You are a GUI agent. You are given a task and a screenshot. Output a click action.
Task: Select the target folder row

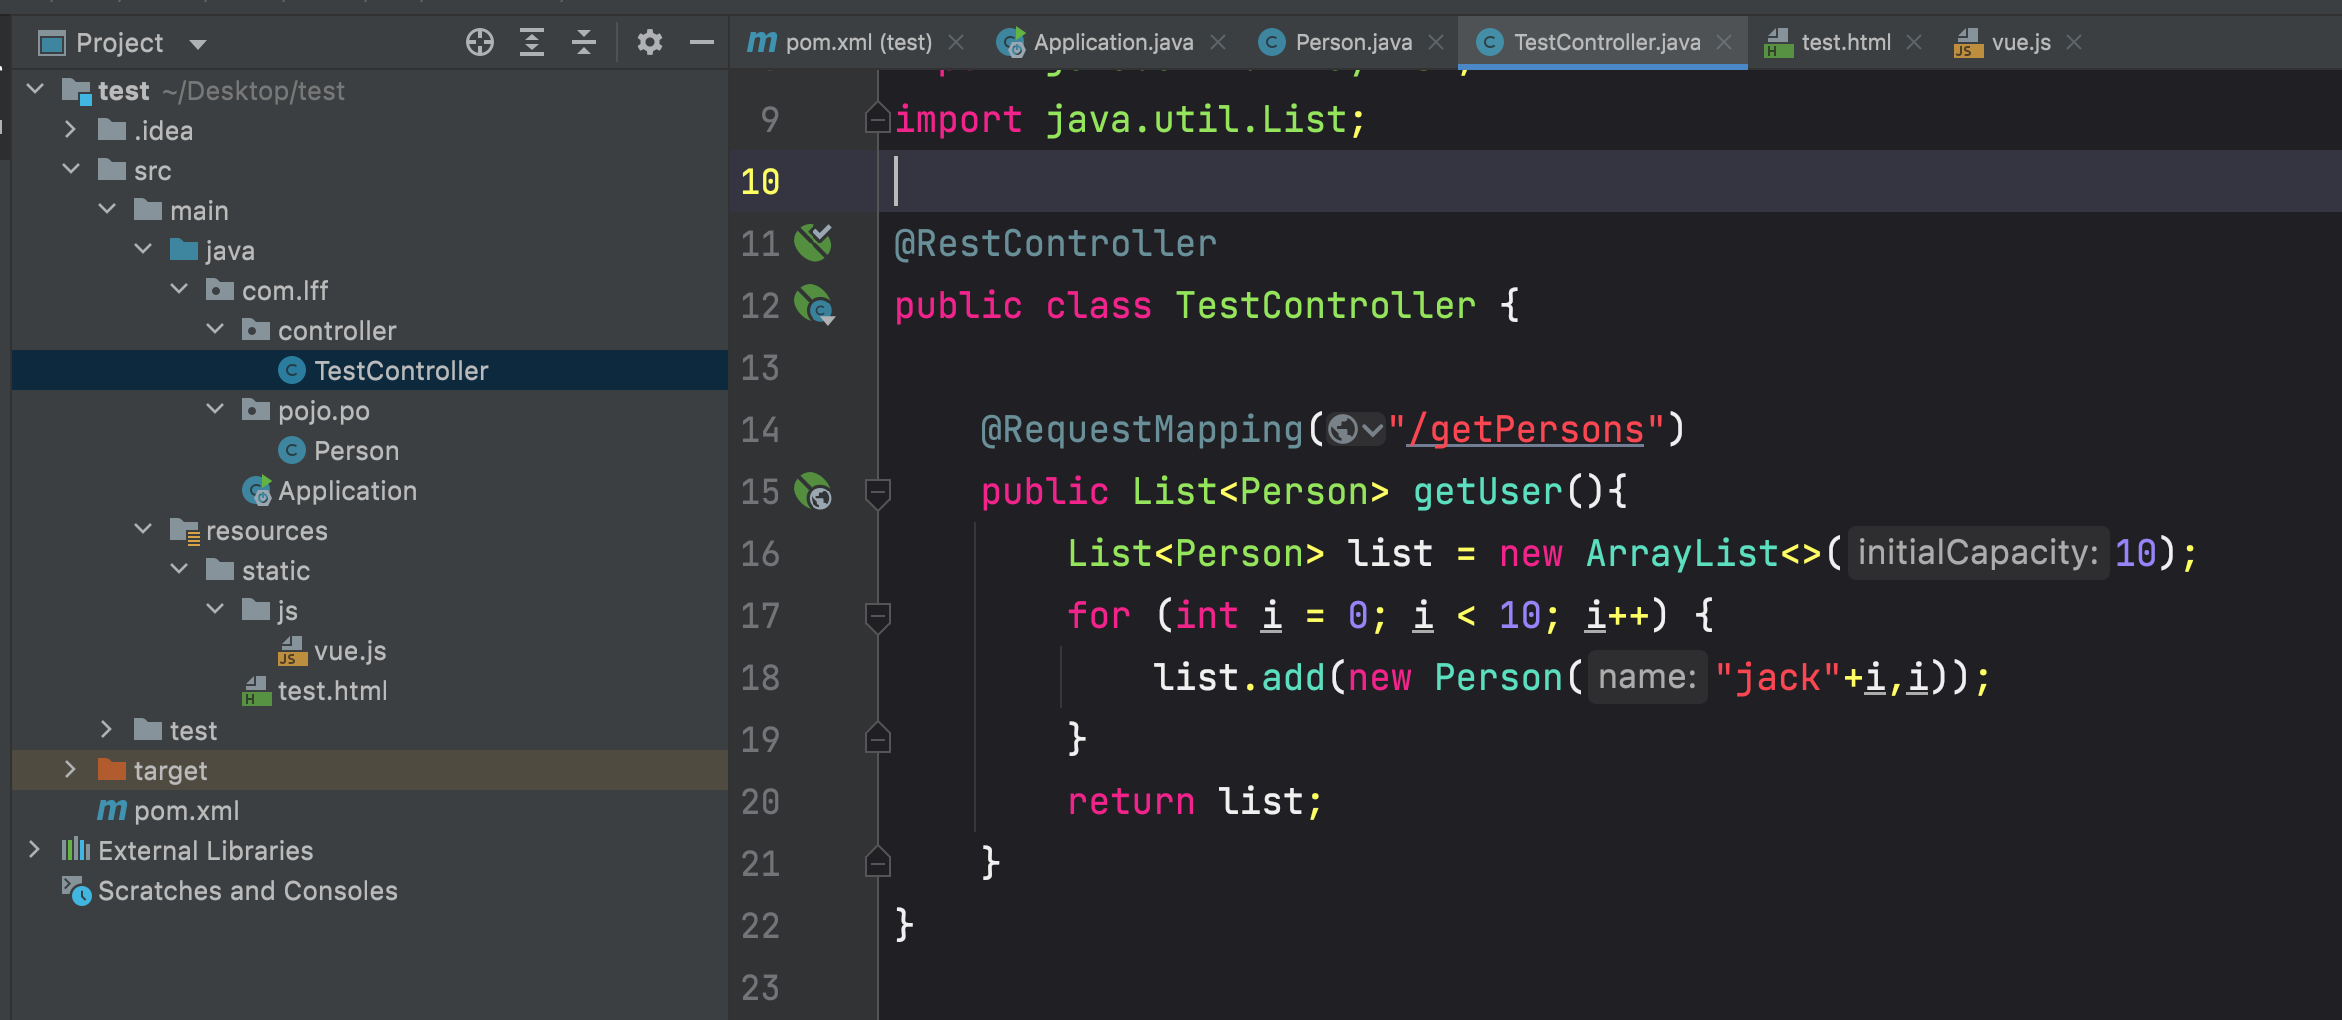(370, 770)
